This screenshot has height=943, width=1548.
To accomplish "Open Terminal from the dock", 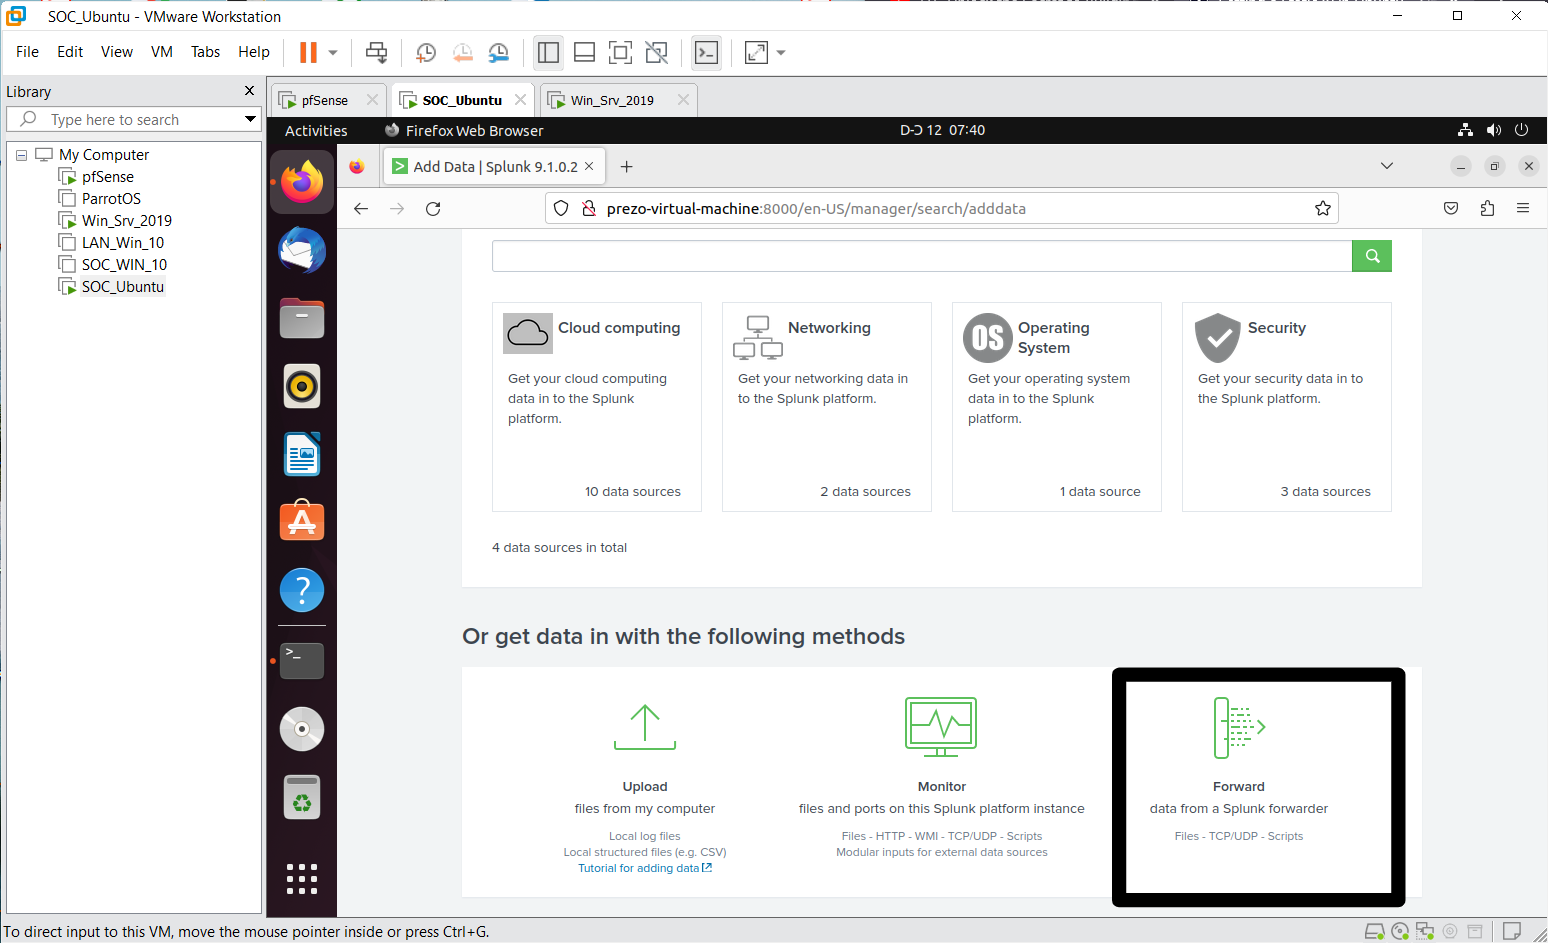I will pyautogui.click(x=302, y=661).
